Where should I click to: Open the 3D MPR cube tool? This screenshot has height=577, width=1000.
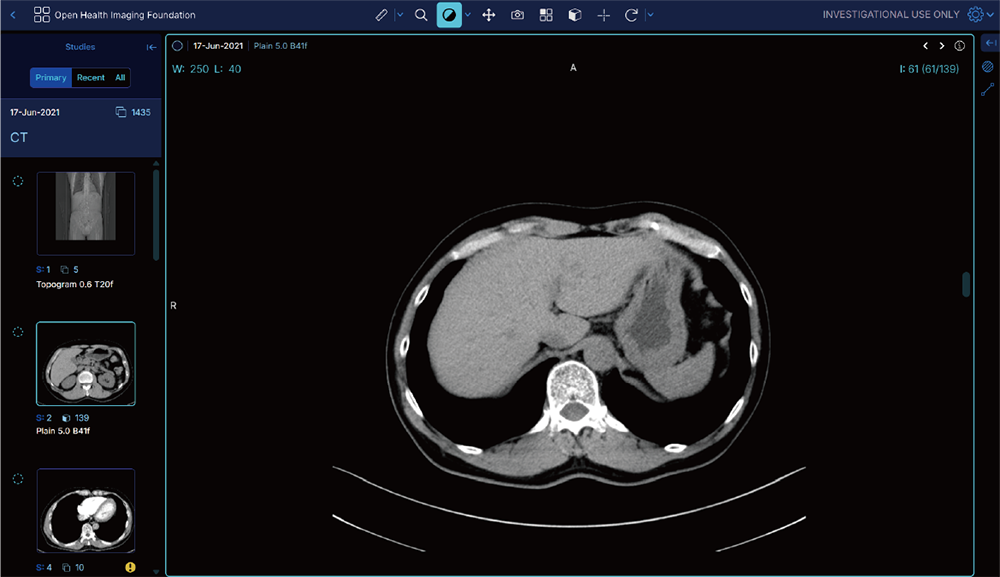pyautogui.click(x=575, y=15)
